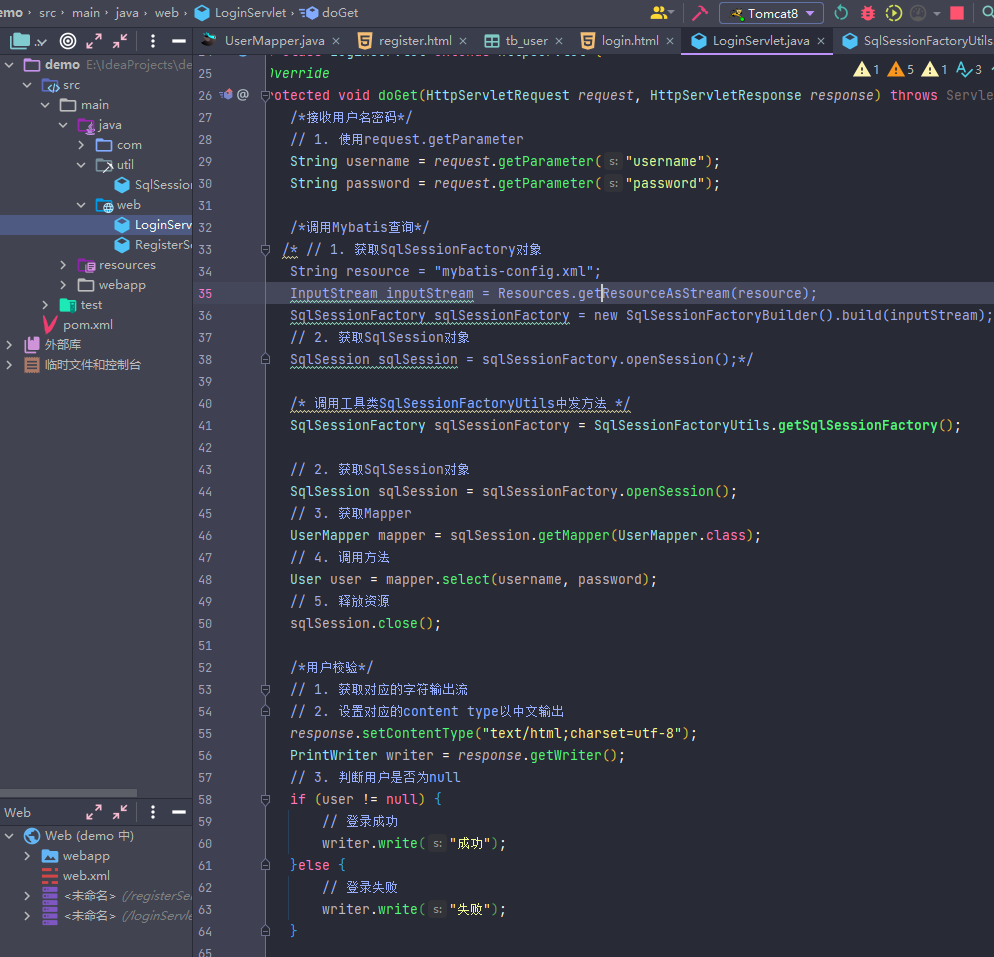Hide the Project panel

coord(179,41)
